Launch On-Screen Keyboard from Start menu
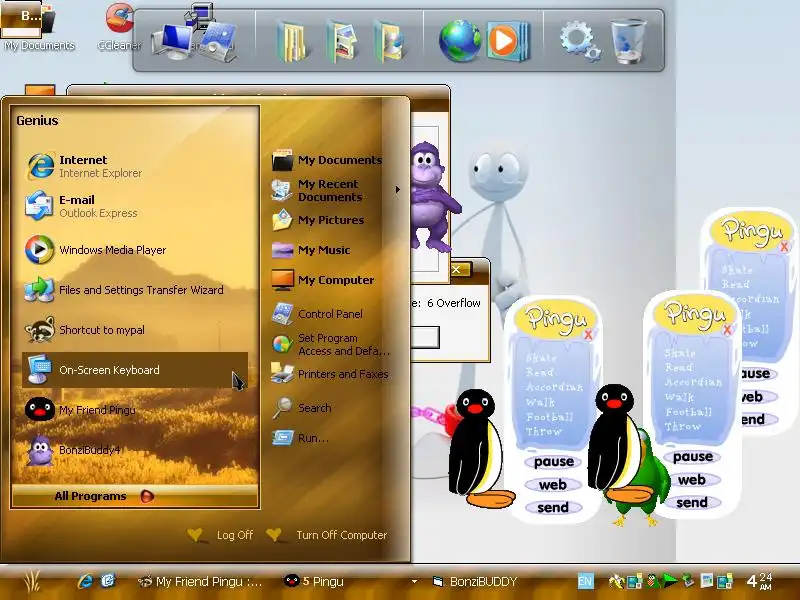The image size is (800, 600). [x=135, y=370]
